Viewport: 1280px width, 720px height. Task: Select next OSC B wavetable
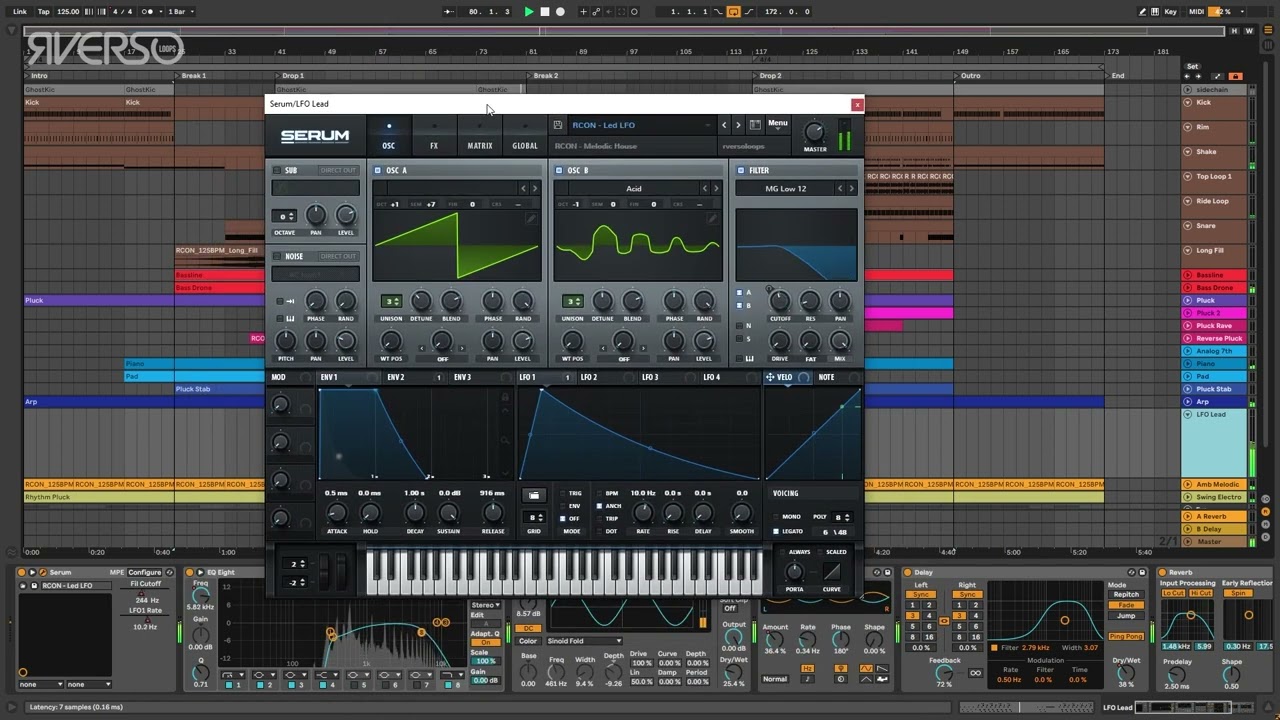pos(715,188)
